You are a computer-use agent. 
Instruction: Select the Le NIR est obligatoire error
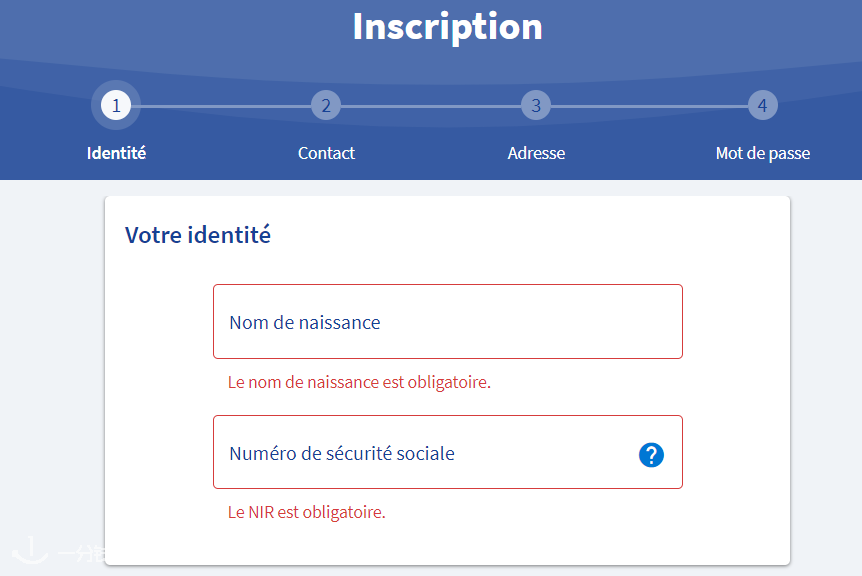point(307,512)
